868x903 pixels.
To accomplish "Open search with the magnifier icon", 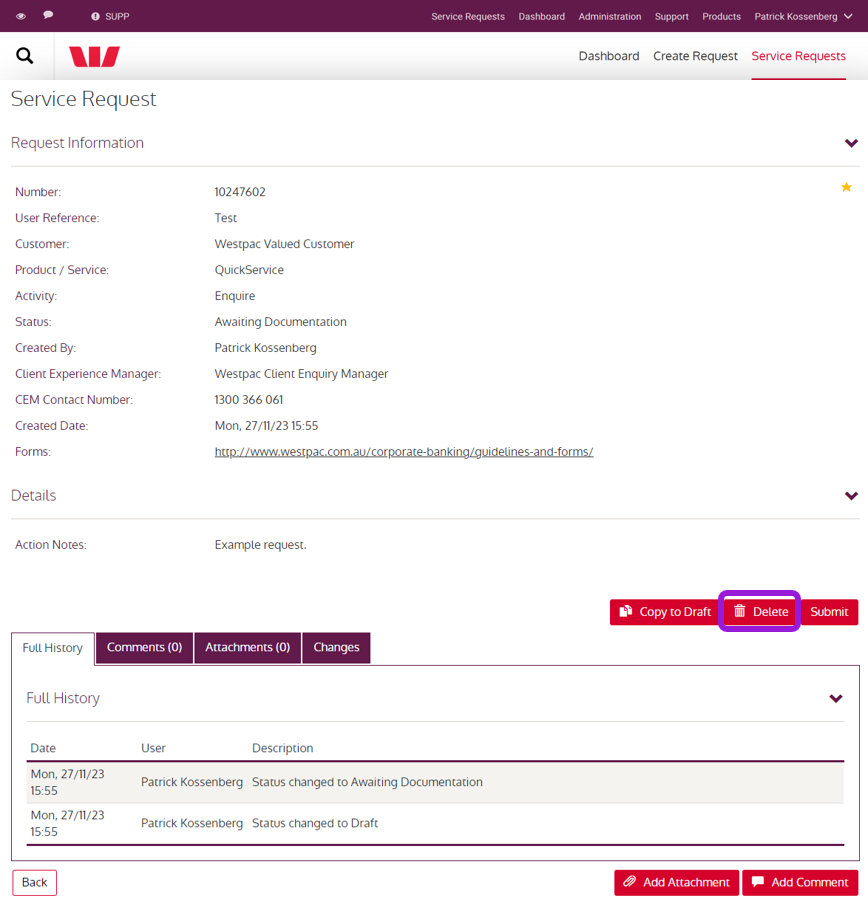I will [x=24, y=56].
